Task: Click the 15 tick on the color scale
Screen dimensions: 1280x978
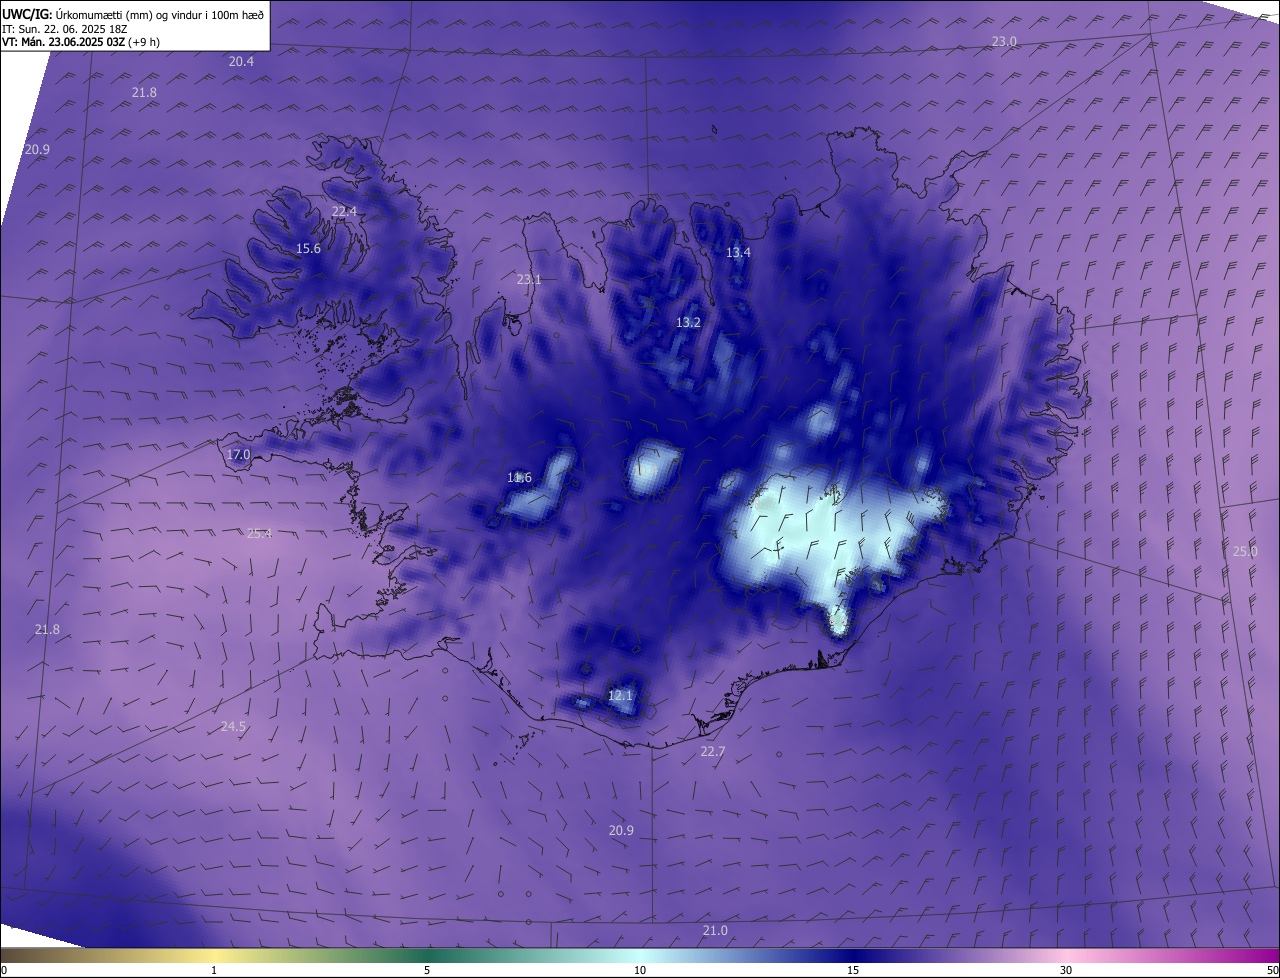Action: click(x=853, y=970)
